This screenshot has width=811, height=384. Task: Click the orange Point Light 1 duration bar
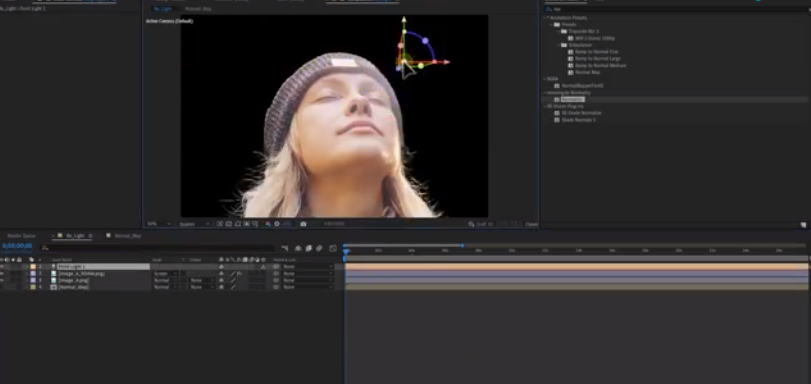click(x=577, y=267)
